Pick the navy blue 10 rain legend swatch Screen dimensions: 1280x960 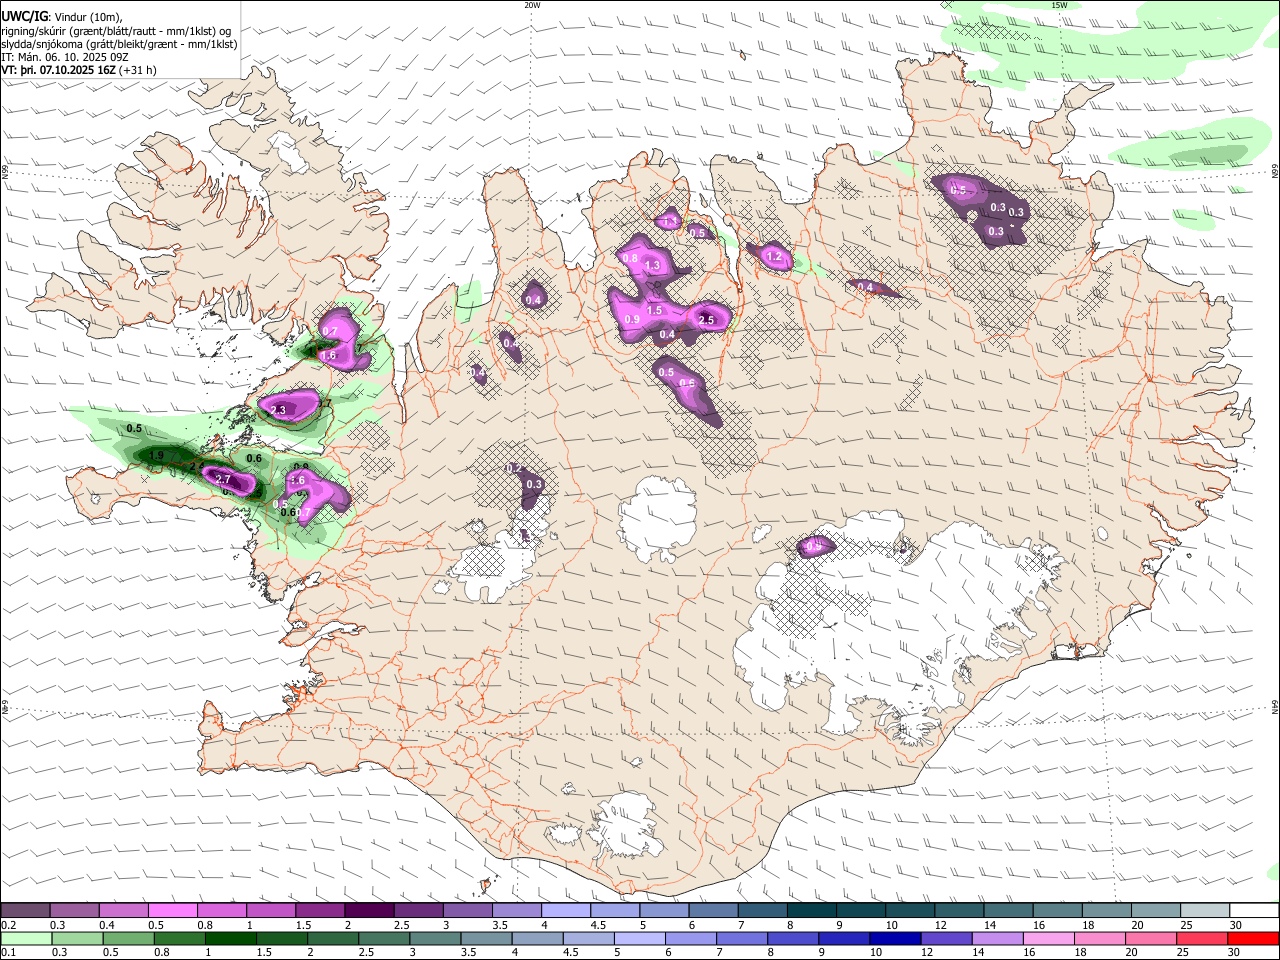coord(896,938)
